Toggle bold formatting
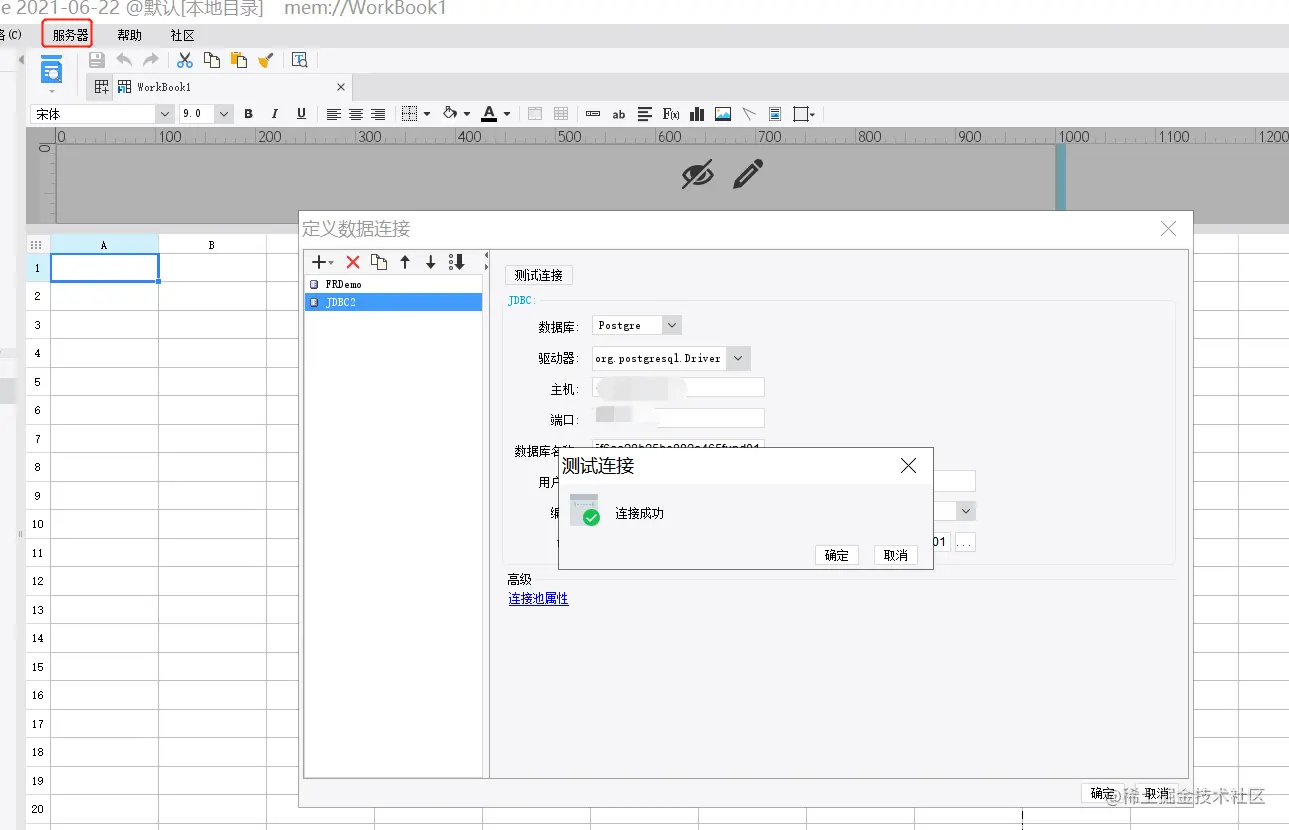The height and width of the screenshot is (830, 1289). 249,114
